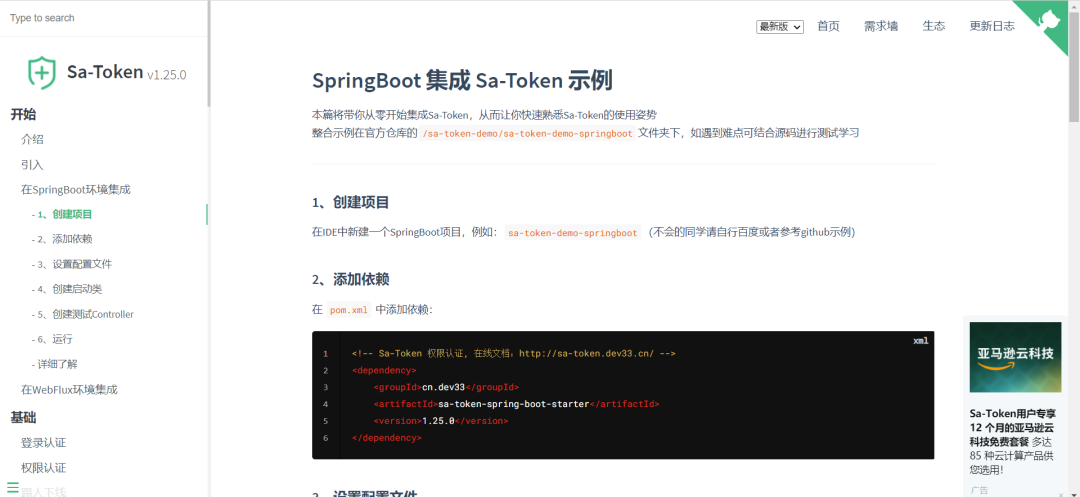Jump to 2、添加依赖 in sidebar
1080x497 pixels.
coord(62,239)
